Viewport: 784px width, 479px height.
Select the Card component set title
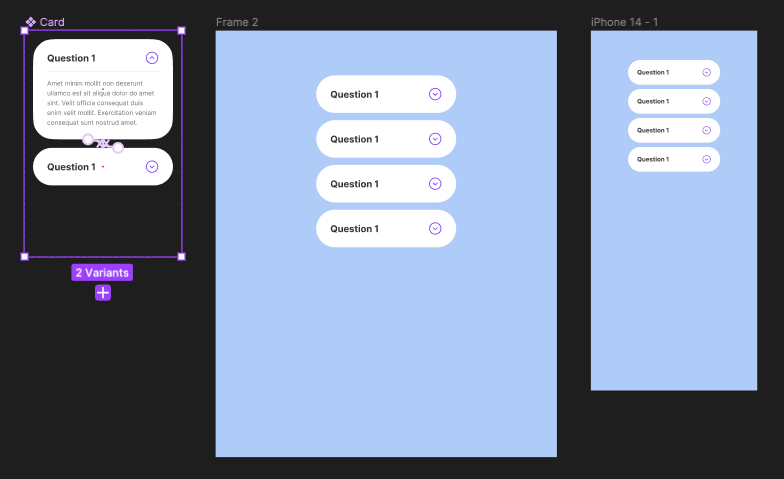click(x=52, y=22)
